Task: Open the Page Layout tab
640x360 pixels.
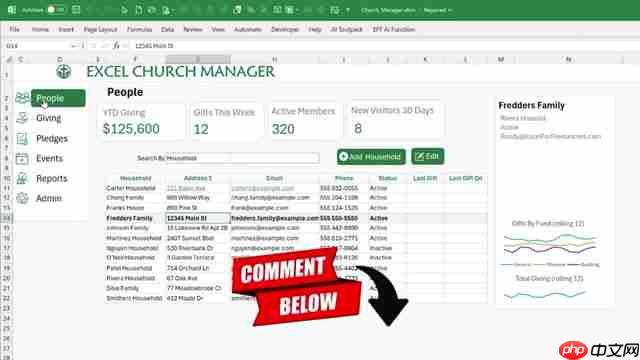Action: (x=100, y=29)
